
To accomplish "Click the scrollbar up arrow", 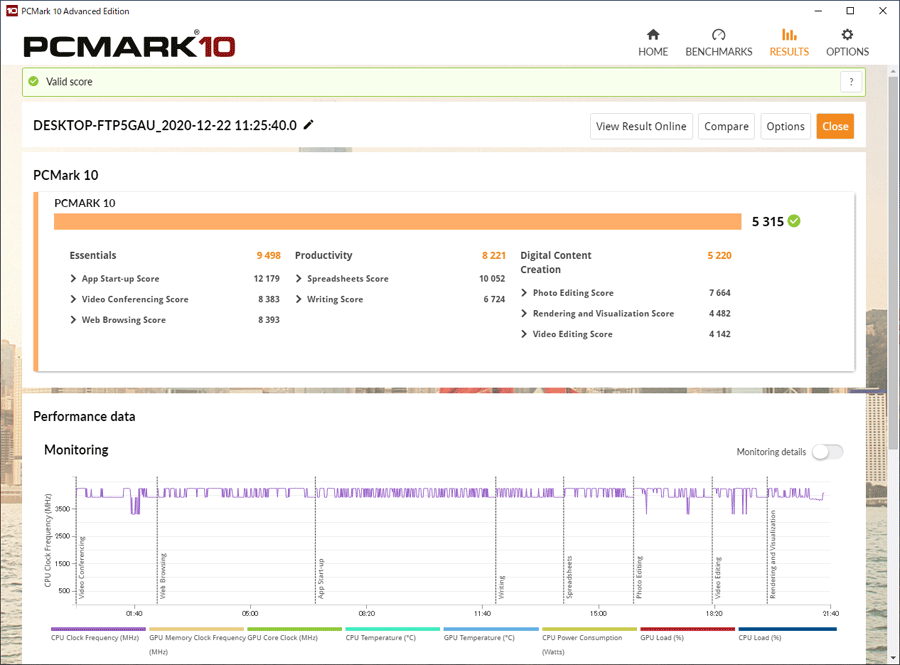I will coord(894,72).
